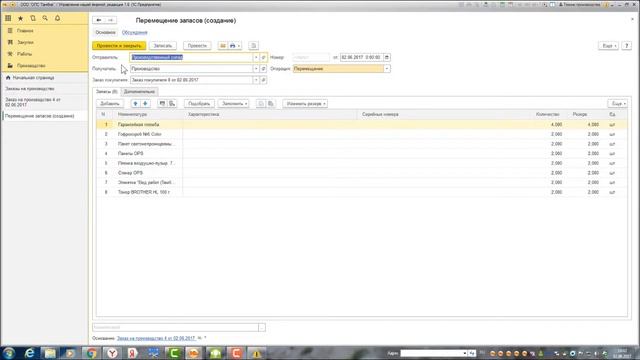
Task: Switch to the Основное tab
Action: click(105, 32)
